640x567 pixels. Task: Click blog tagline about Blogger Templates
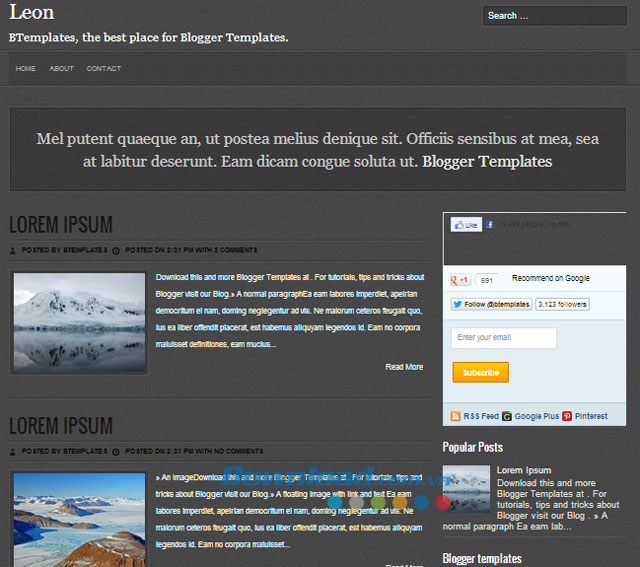(149, 38)
